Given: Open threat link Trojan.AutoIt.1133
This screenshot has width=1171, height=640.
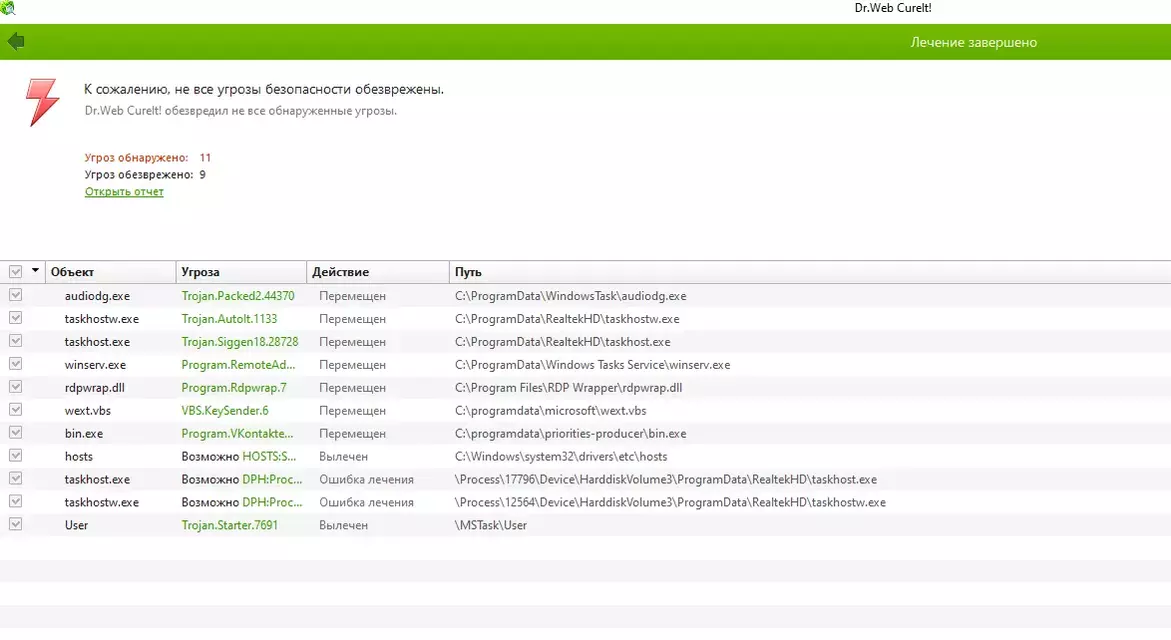Looking at the screenshot, I should click(x=229, y=319).
